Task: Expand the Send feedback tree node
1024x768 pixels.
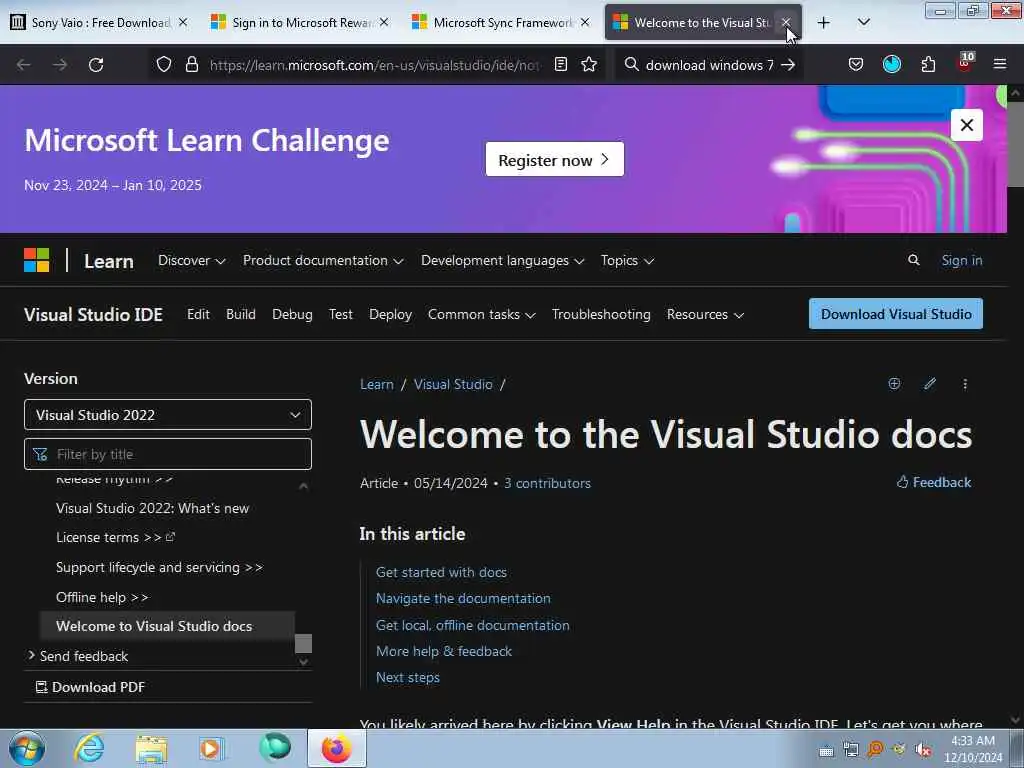Action: point(31,655)
